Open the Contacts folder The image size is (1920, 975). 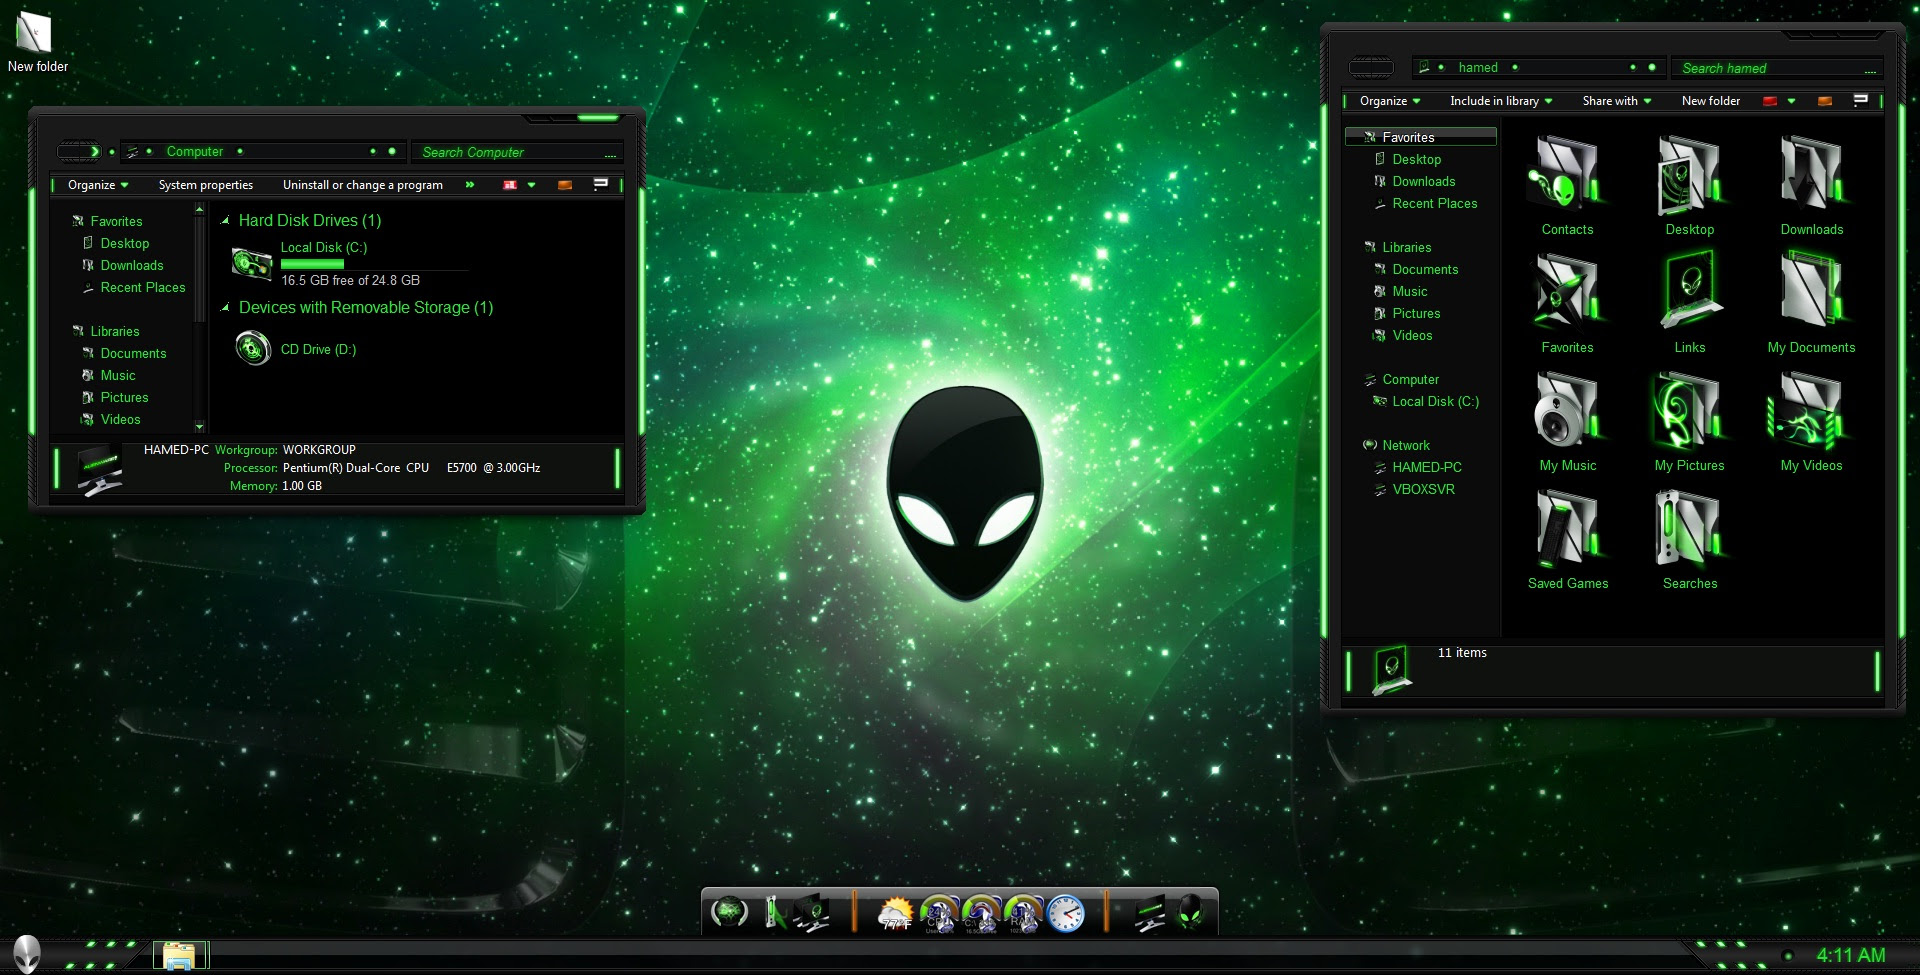click(1567, 177)
